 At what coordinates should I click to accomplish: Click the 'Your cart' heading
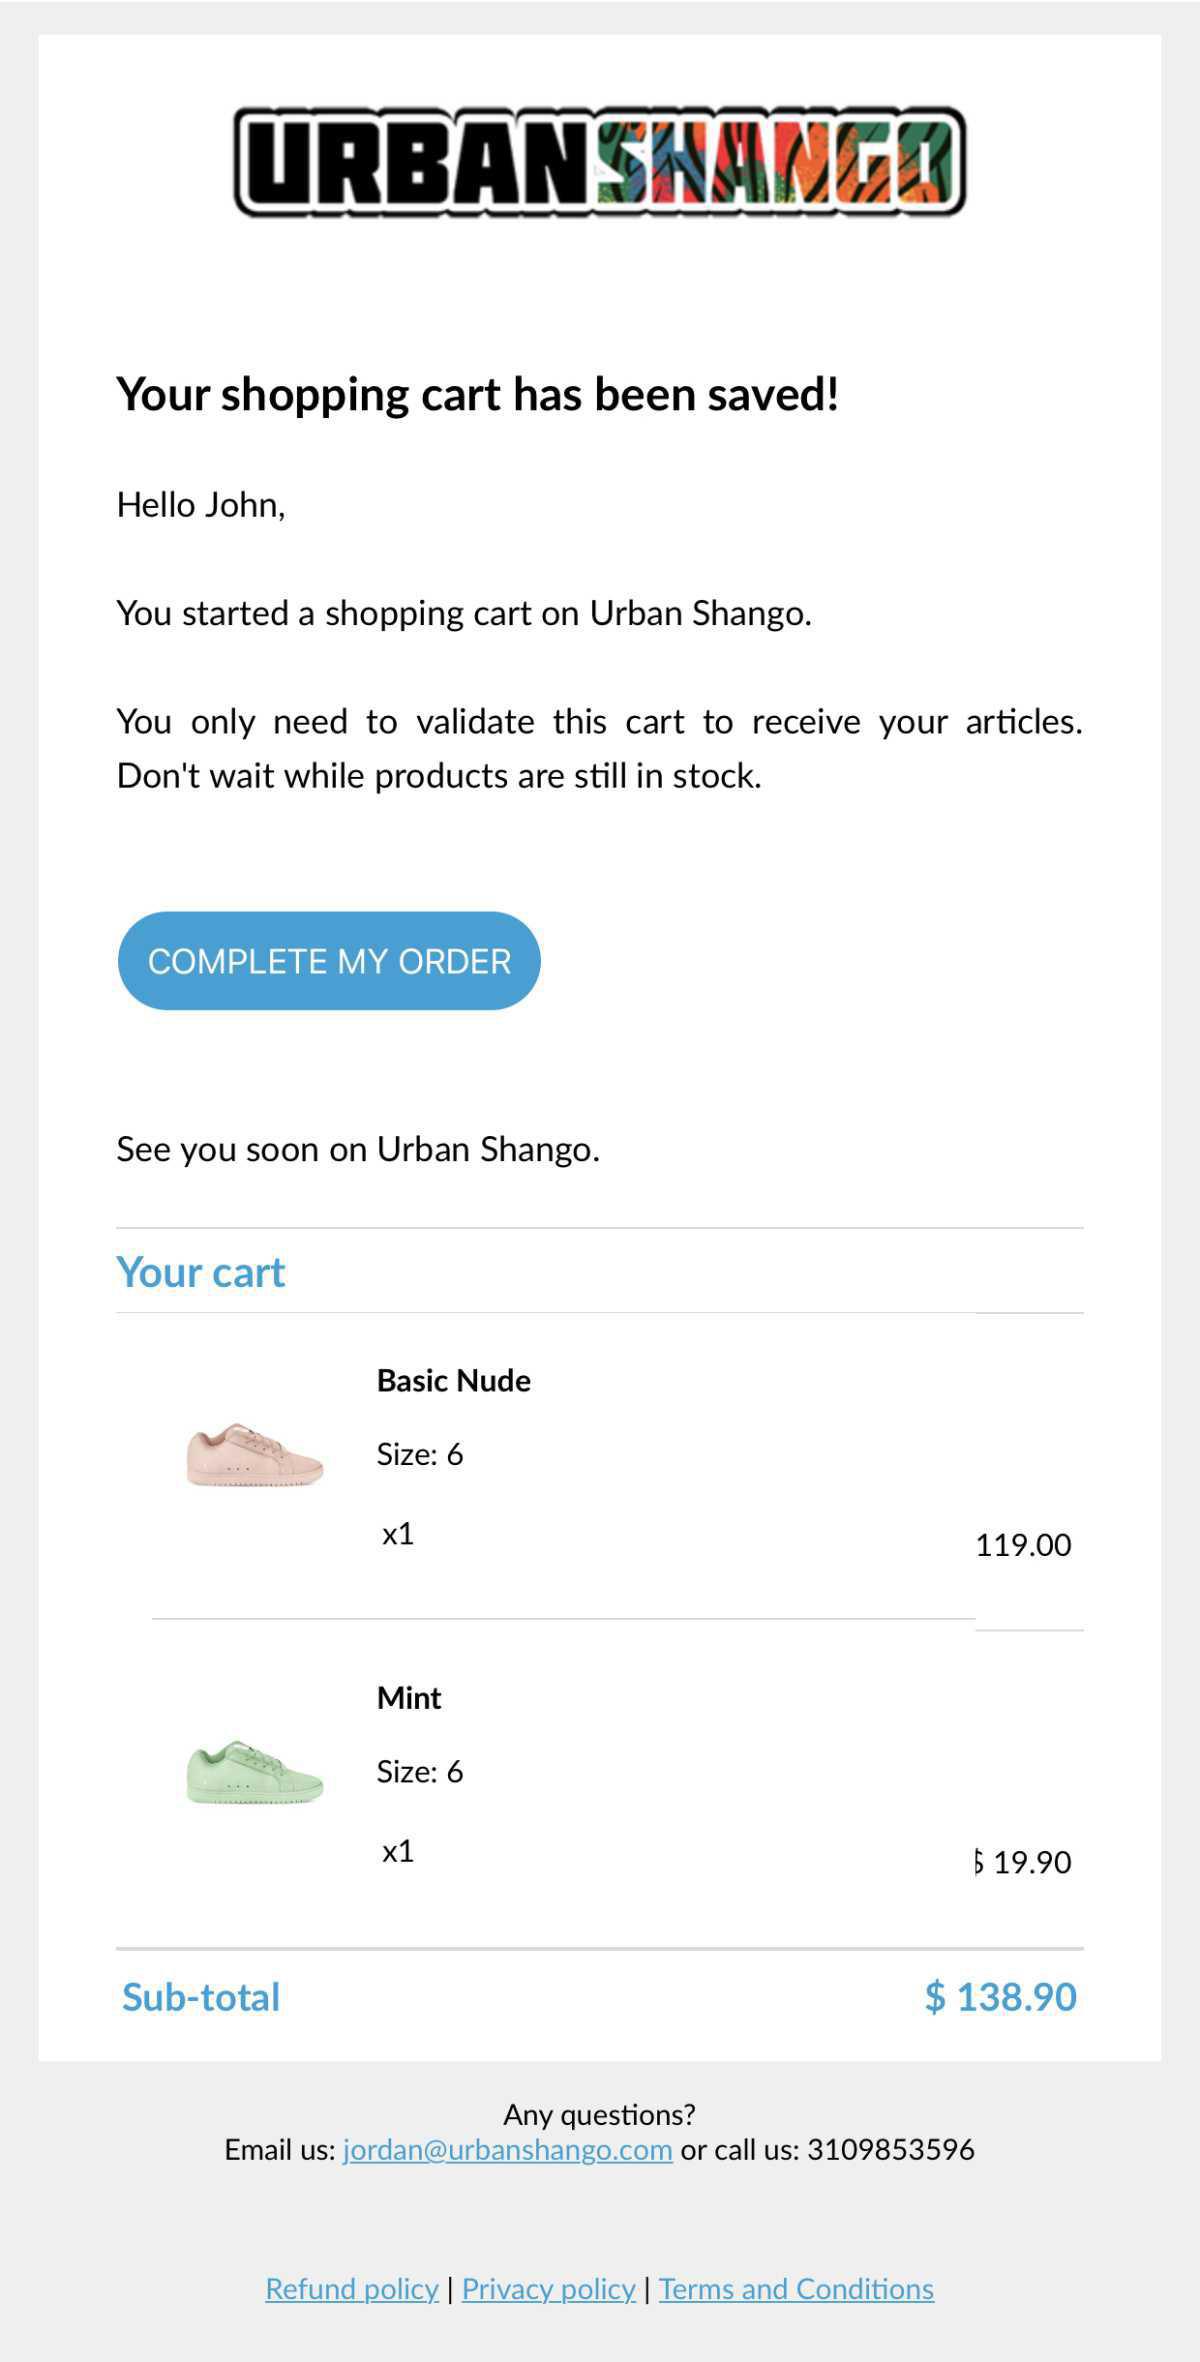coord(201,1273)
